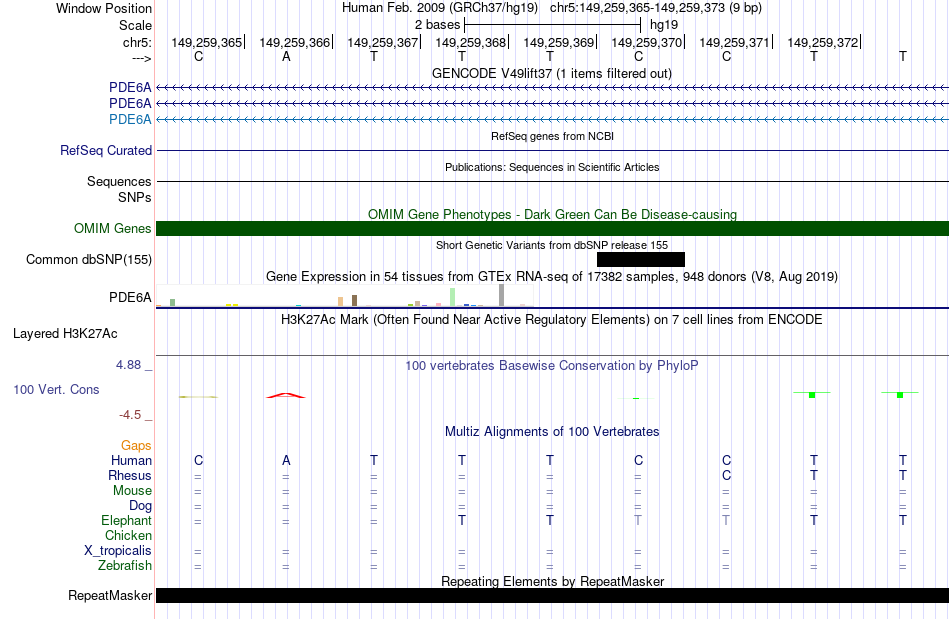The width and height of the screenshot is (950, 619).
Task: Click 'RefSeq genes from NCBI' title
Action: point(552,136)
